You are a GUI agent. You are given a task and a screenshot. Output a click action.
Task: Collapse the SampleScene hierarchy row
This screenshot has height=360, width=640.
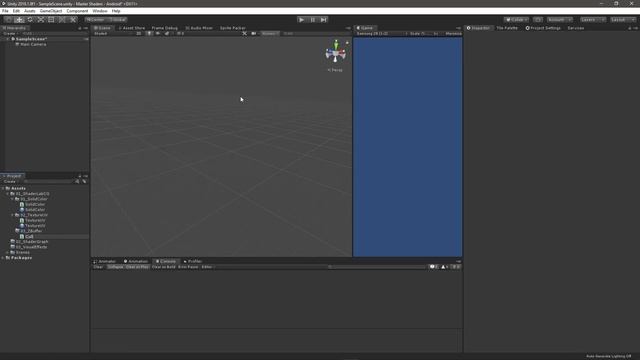(x=8, y=39)
